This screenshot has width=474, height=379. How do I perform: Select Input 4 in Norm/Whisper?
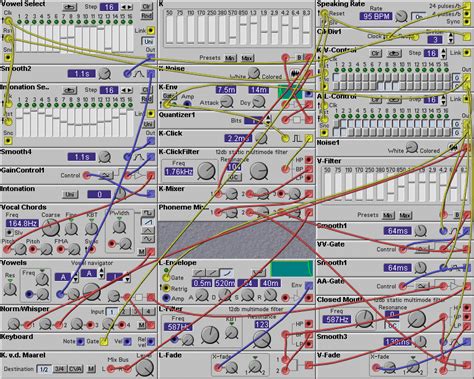[x=149, y=312]
